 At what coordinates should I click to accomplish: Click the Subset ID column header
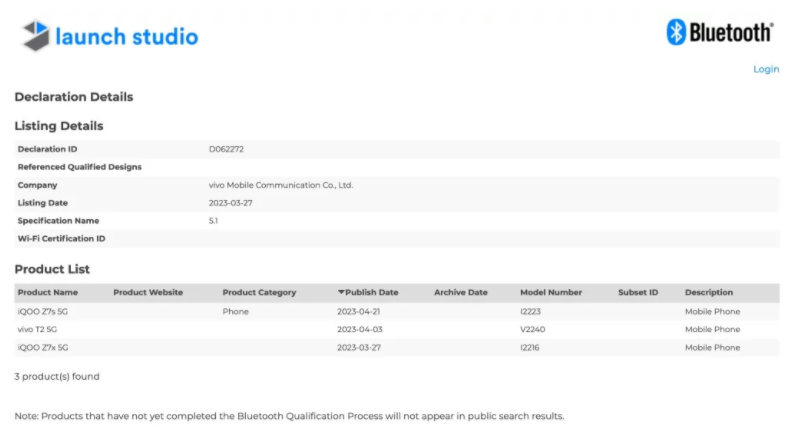coord(638,293)
